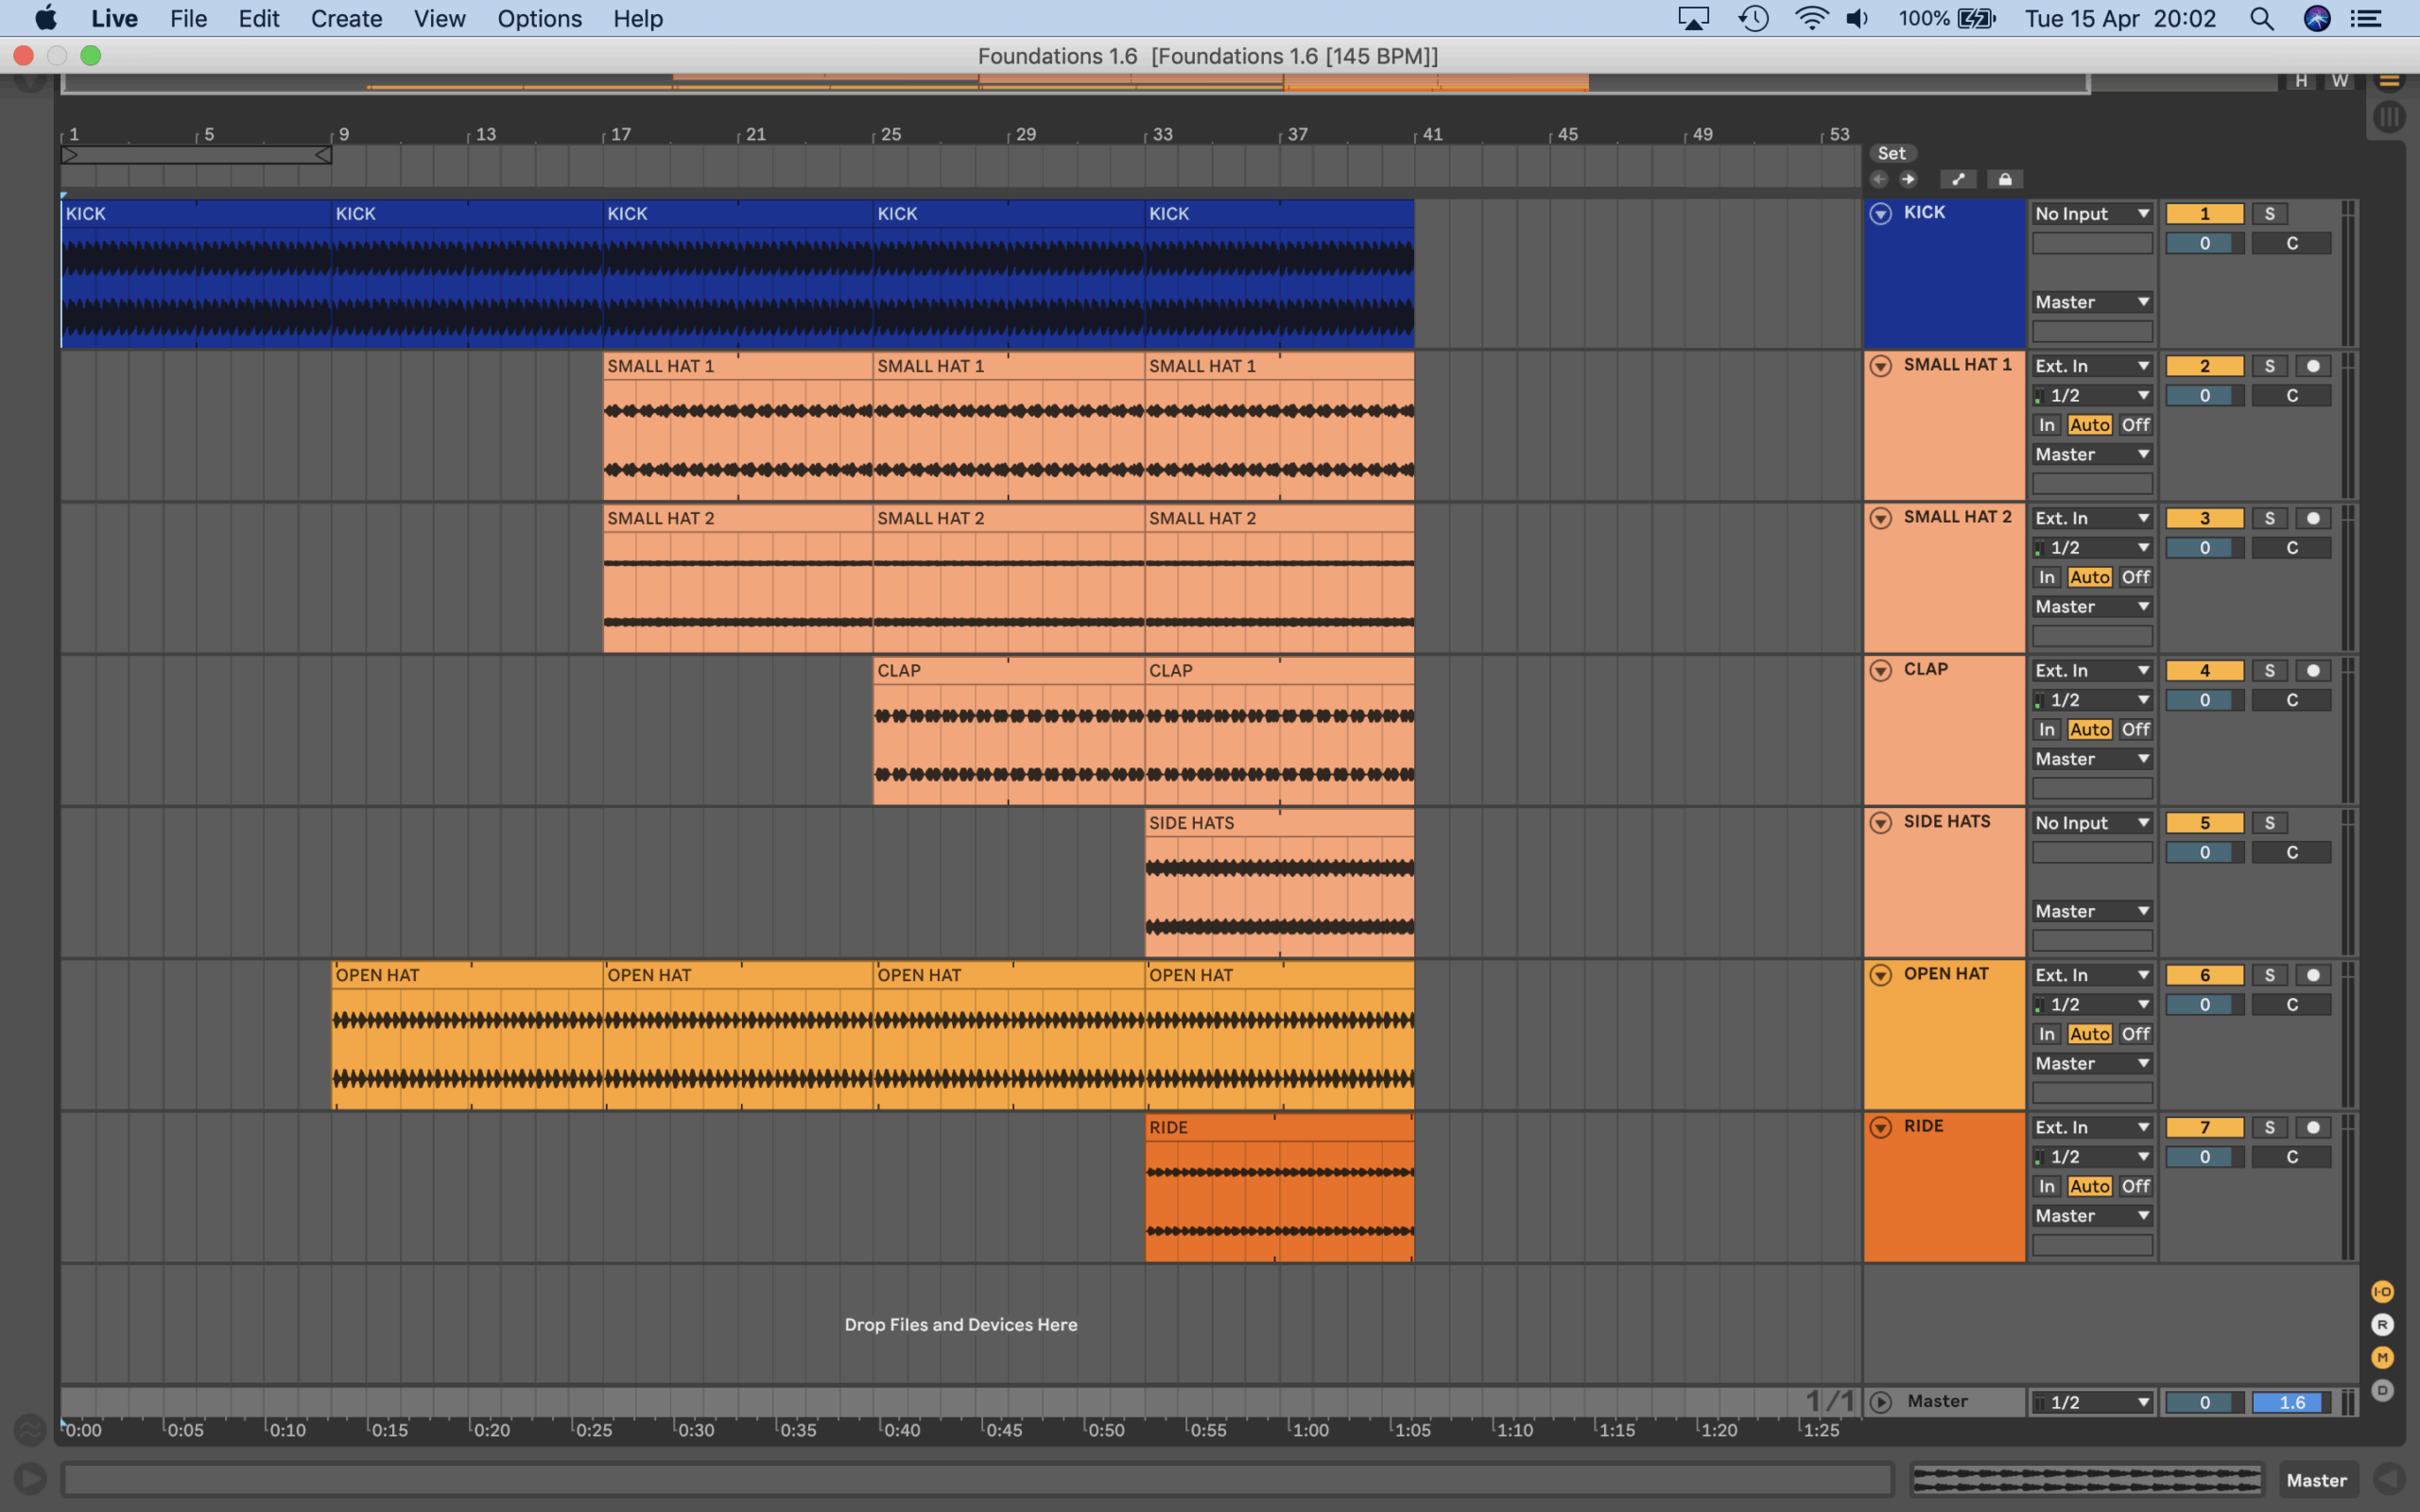Collapse the SIDE HATS track using its fold arrow
Viewport: 2420px width, 1512px height.
1880,823
